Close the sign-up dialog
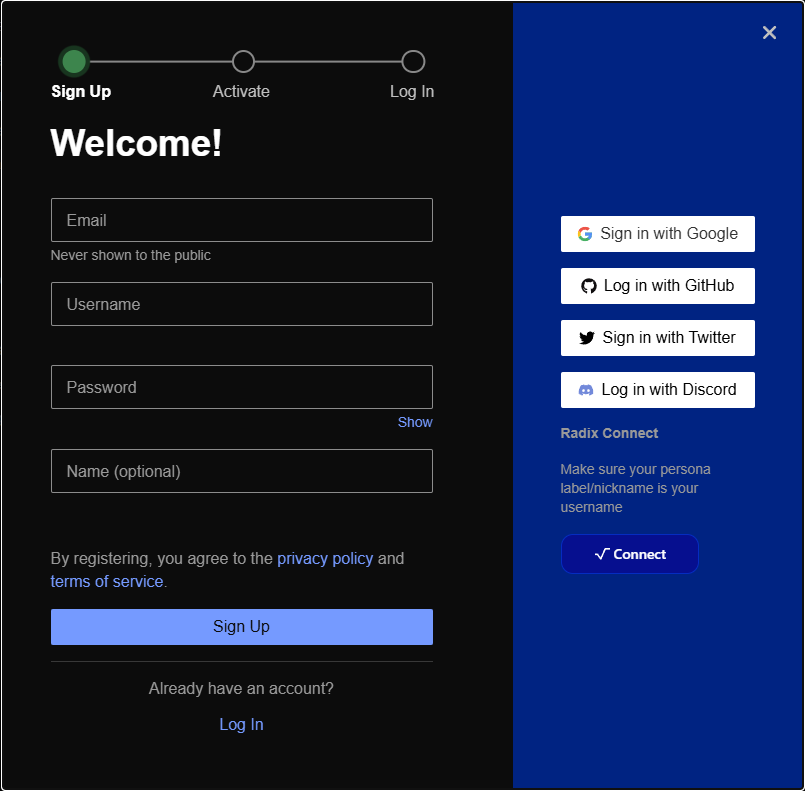The width and height of the screenshot is (805, 791). point(769,32)
